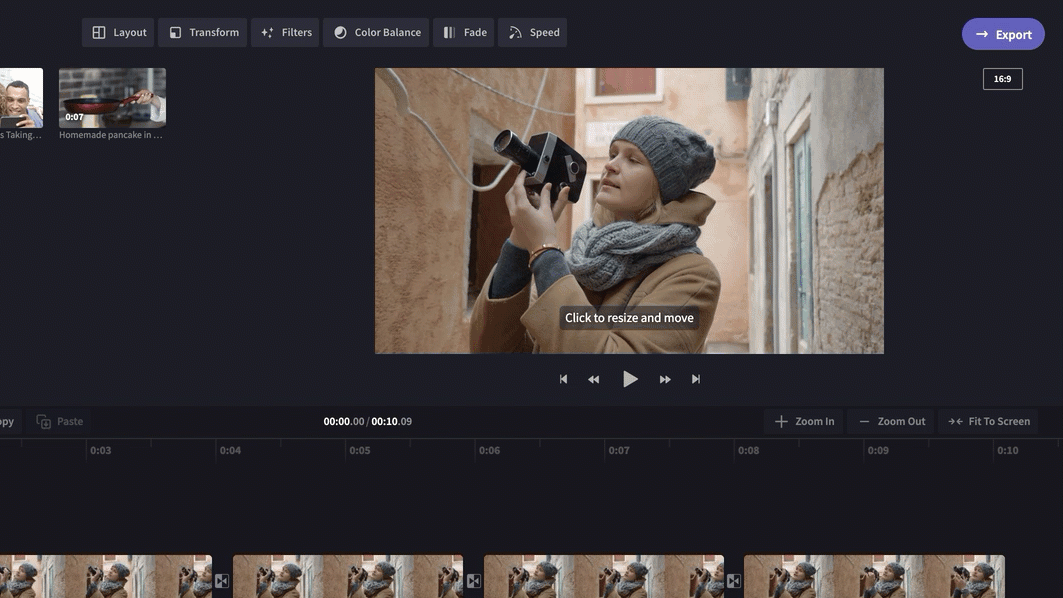Click the Export button
The height and width of the screenshot is (598, 1063).
1003,34
